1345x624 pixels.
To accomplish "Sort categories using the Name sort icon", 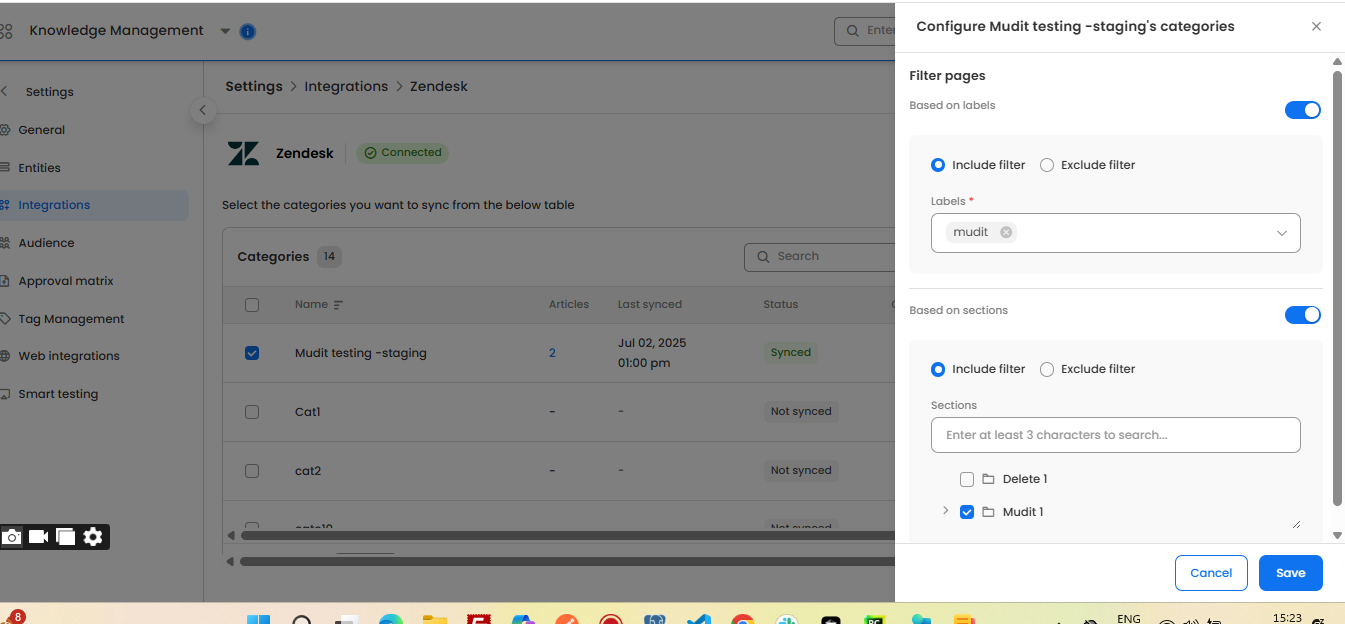I will tap(338, 304).
